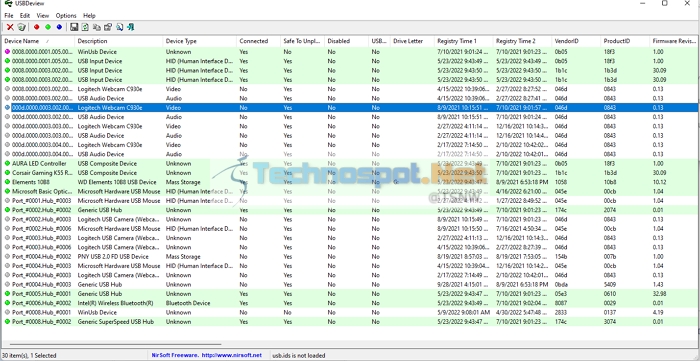Click the blue status dot in highlighted row
700x361 pixels.
(x=7, y=108)
